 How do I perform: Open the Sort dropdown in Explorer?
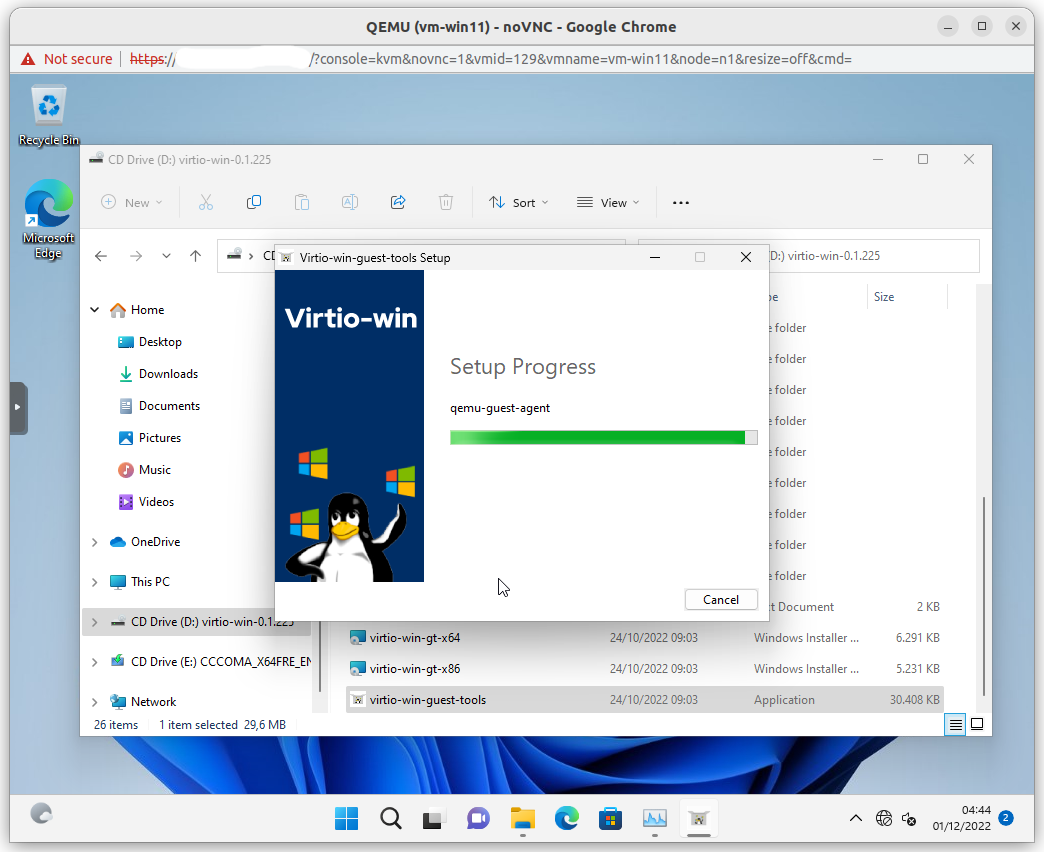(x=518, y=202)
